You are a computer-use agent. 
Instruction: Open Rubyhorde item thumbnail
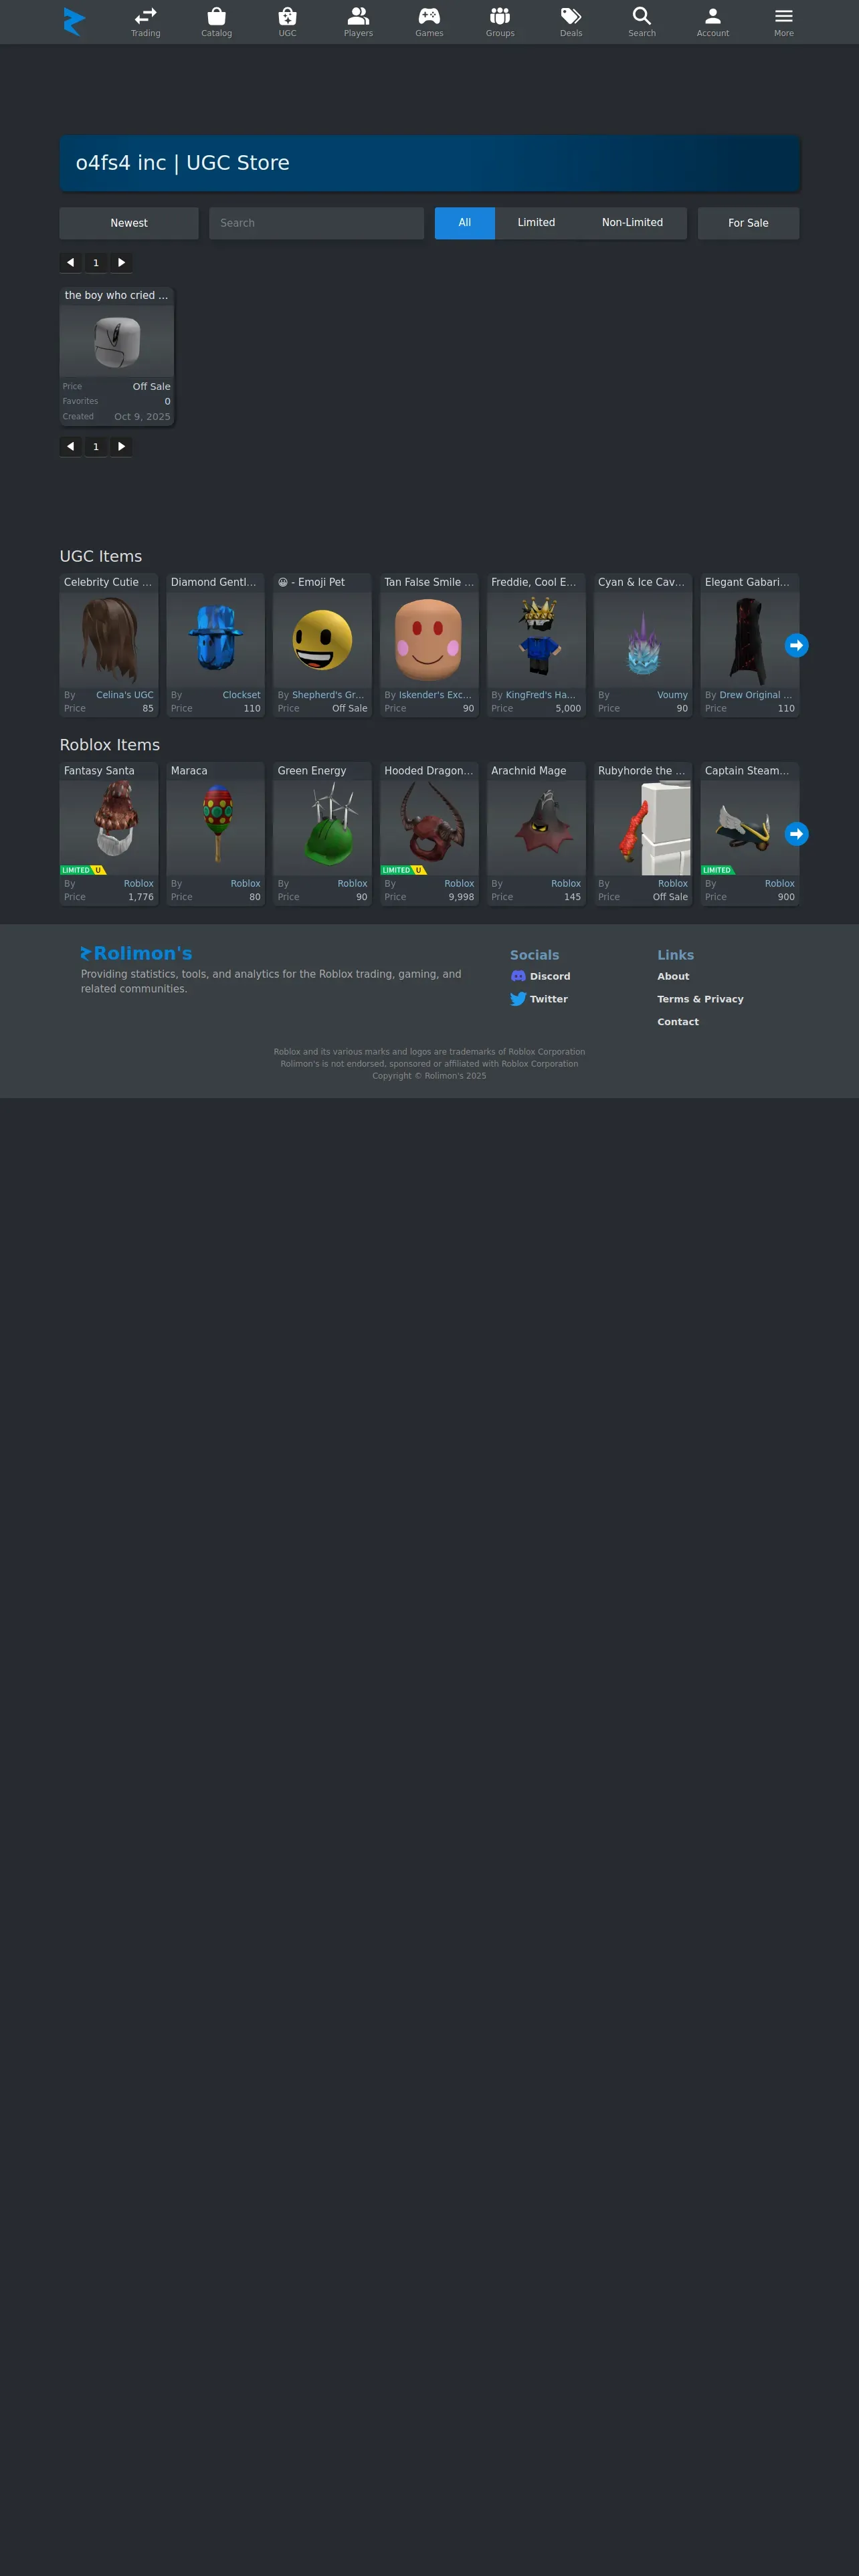click(x=643, y=828)
